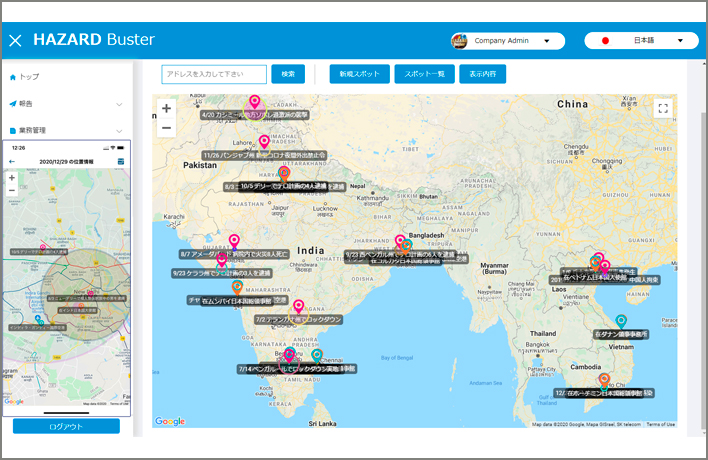This screenshot has width=708, height=460.
Task: Select the pink marker at Bengaluru
Action: point(289,356)
